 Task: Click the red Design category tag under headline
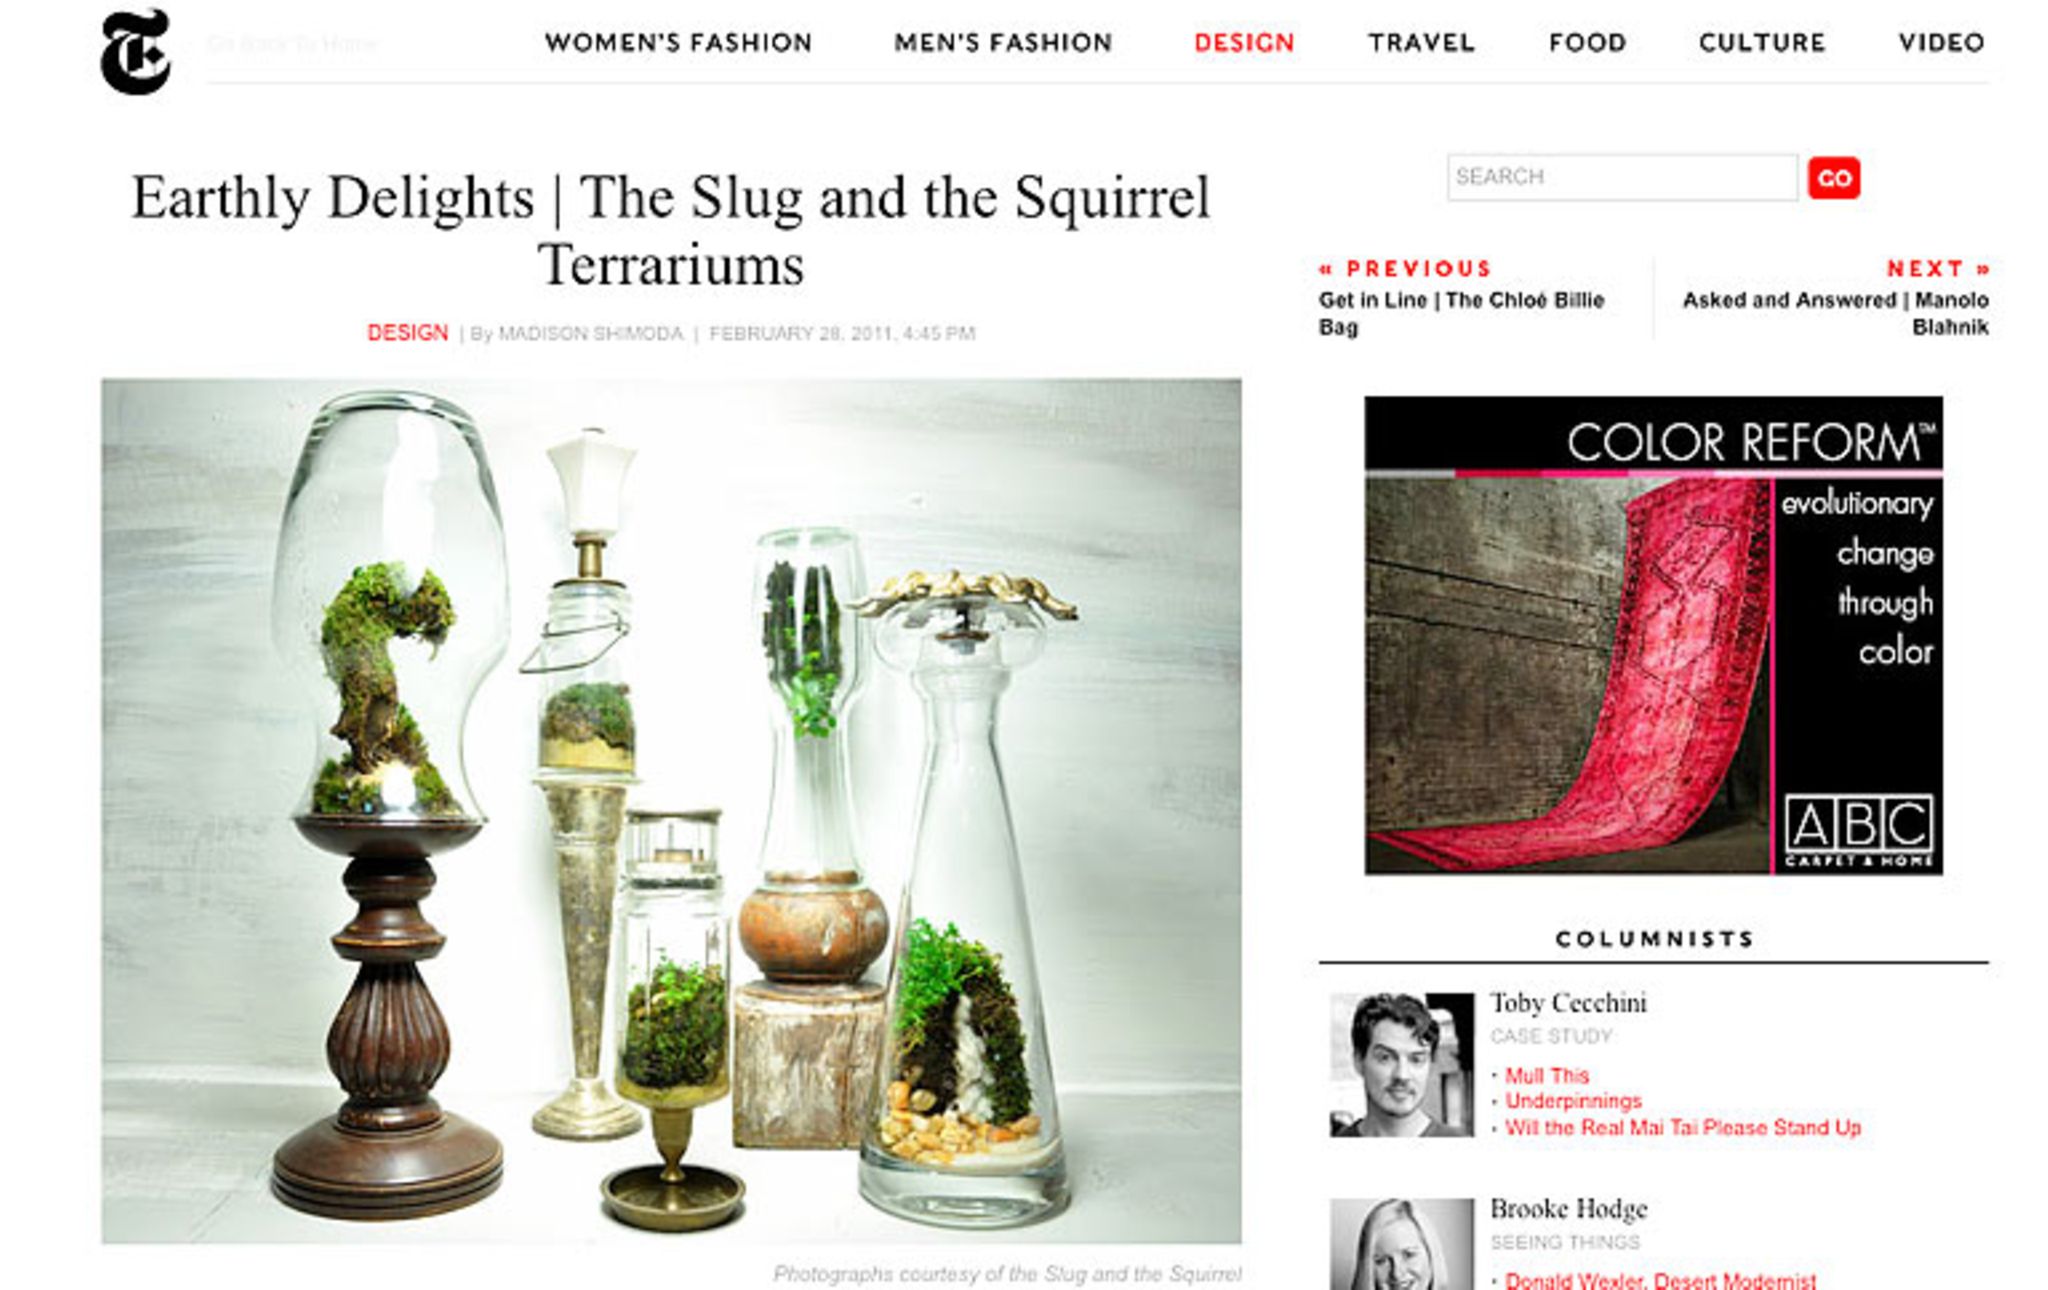pos(407,332)
